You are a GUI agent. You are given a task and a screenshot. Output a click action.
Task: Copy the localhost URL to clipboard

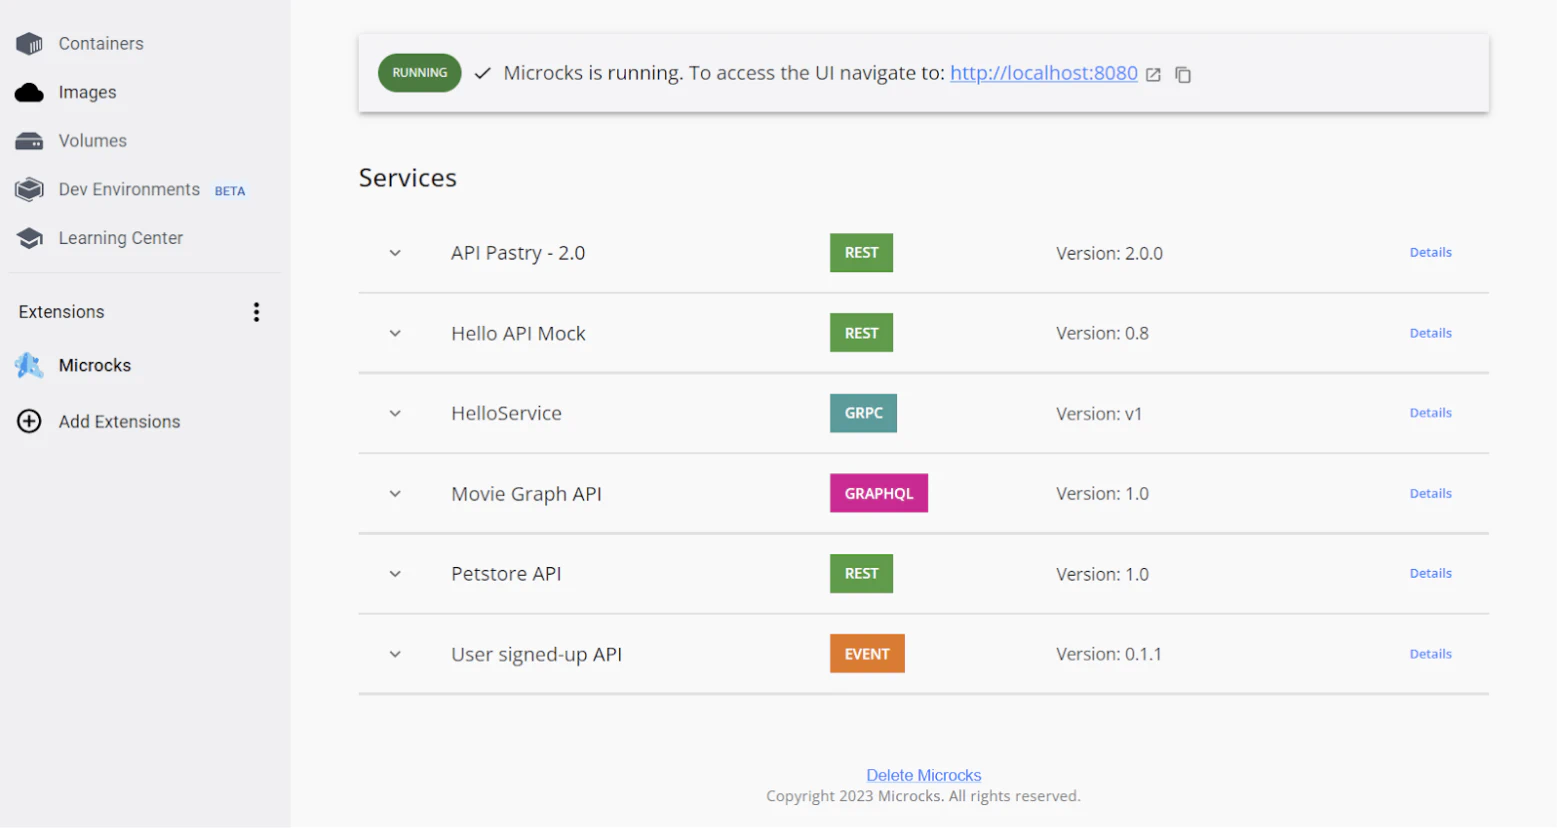point(1183,75)
